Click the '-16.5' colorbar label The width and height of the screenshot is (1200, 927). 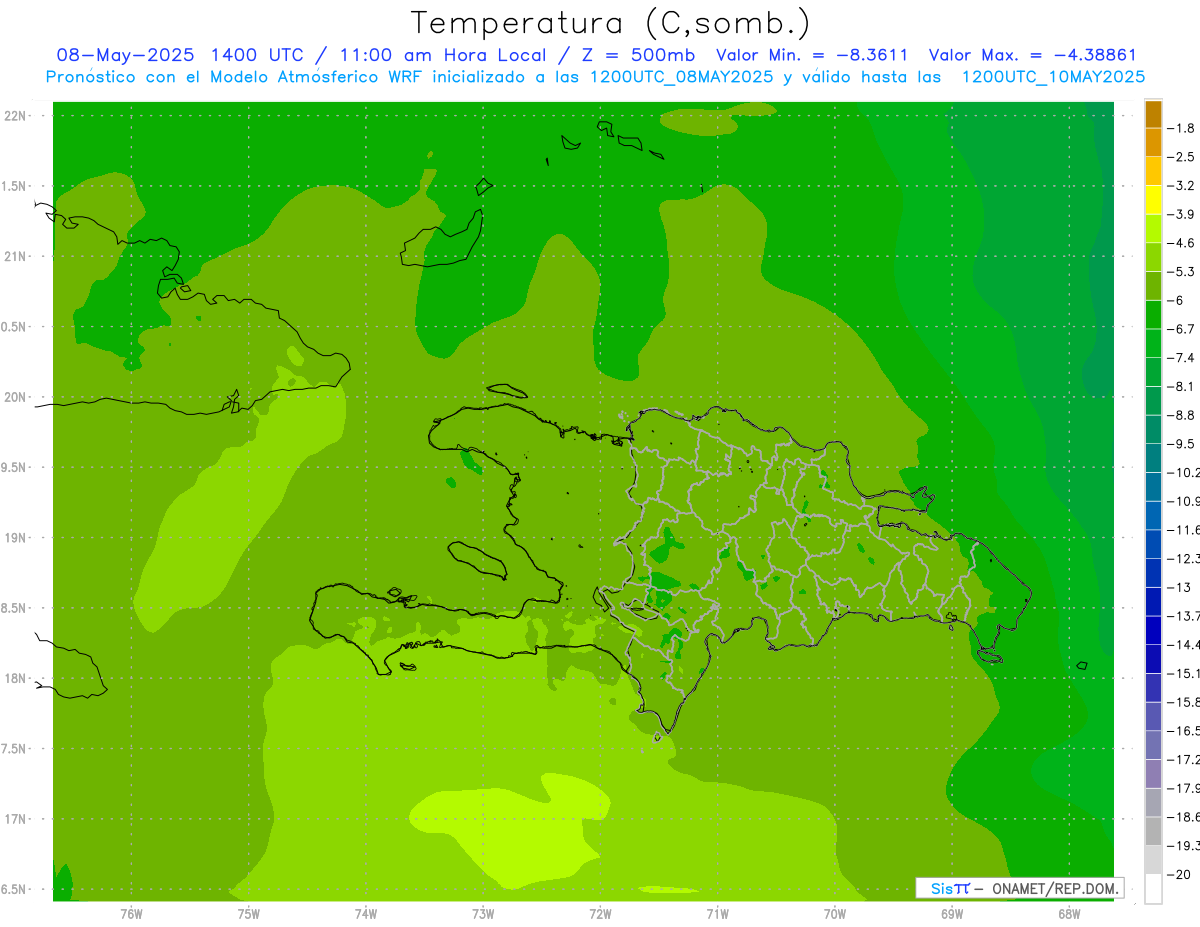pos(1184,731)
